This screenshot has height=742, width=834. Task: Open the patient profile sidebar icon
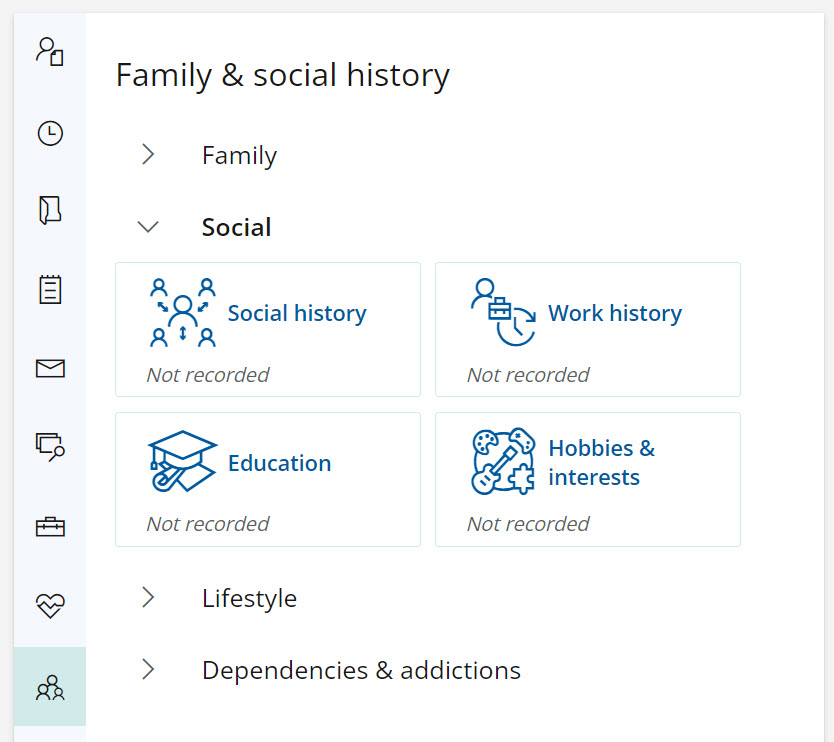[x=50, y=52]
